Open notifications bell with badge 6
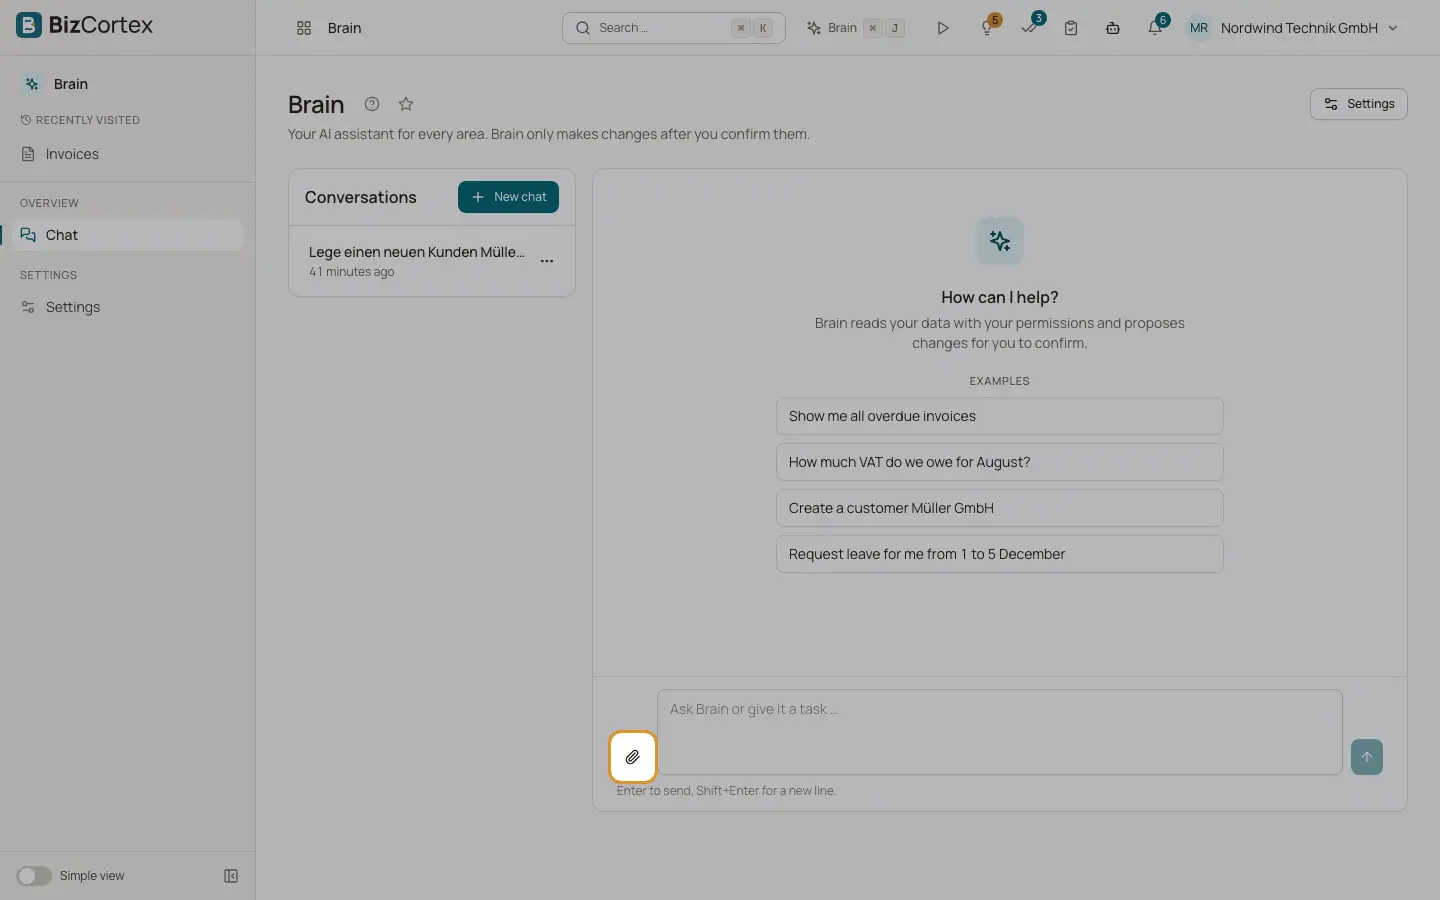The image size is (1440, 900). (x=1155, y=28)
